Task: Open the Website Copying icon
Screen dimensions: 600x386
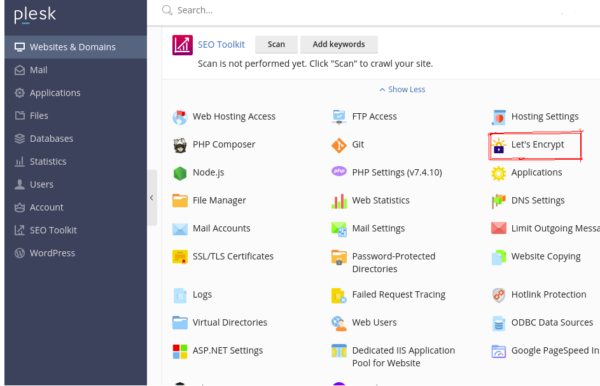Action: (x=498, y=257)
